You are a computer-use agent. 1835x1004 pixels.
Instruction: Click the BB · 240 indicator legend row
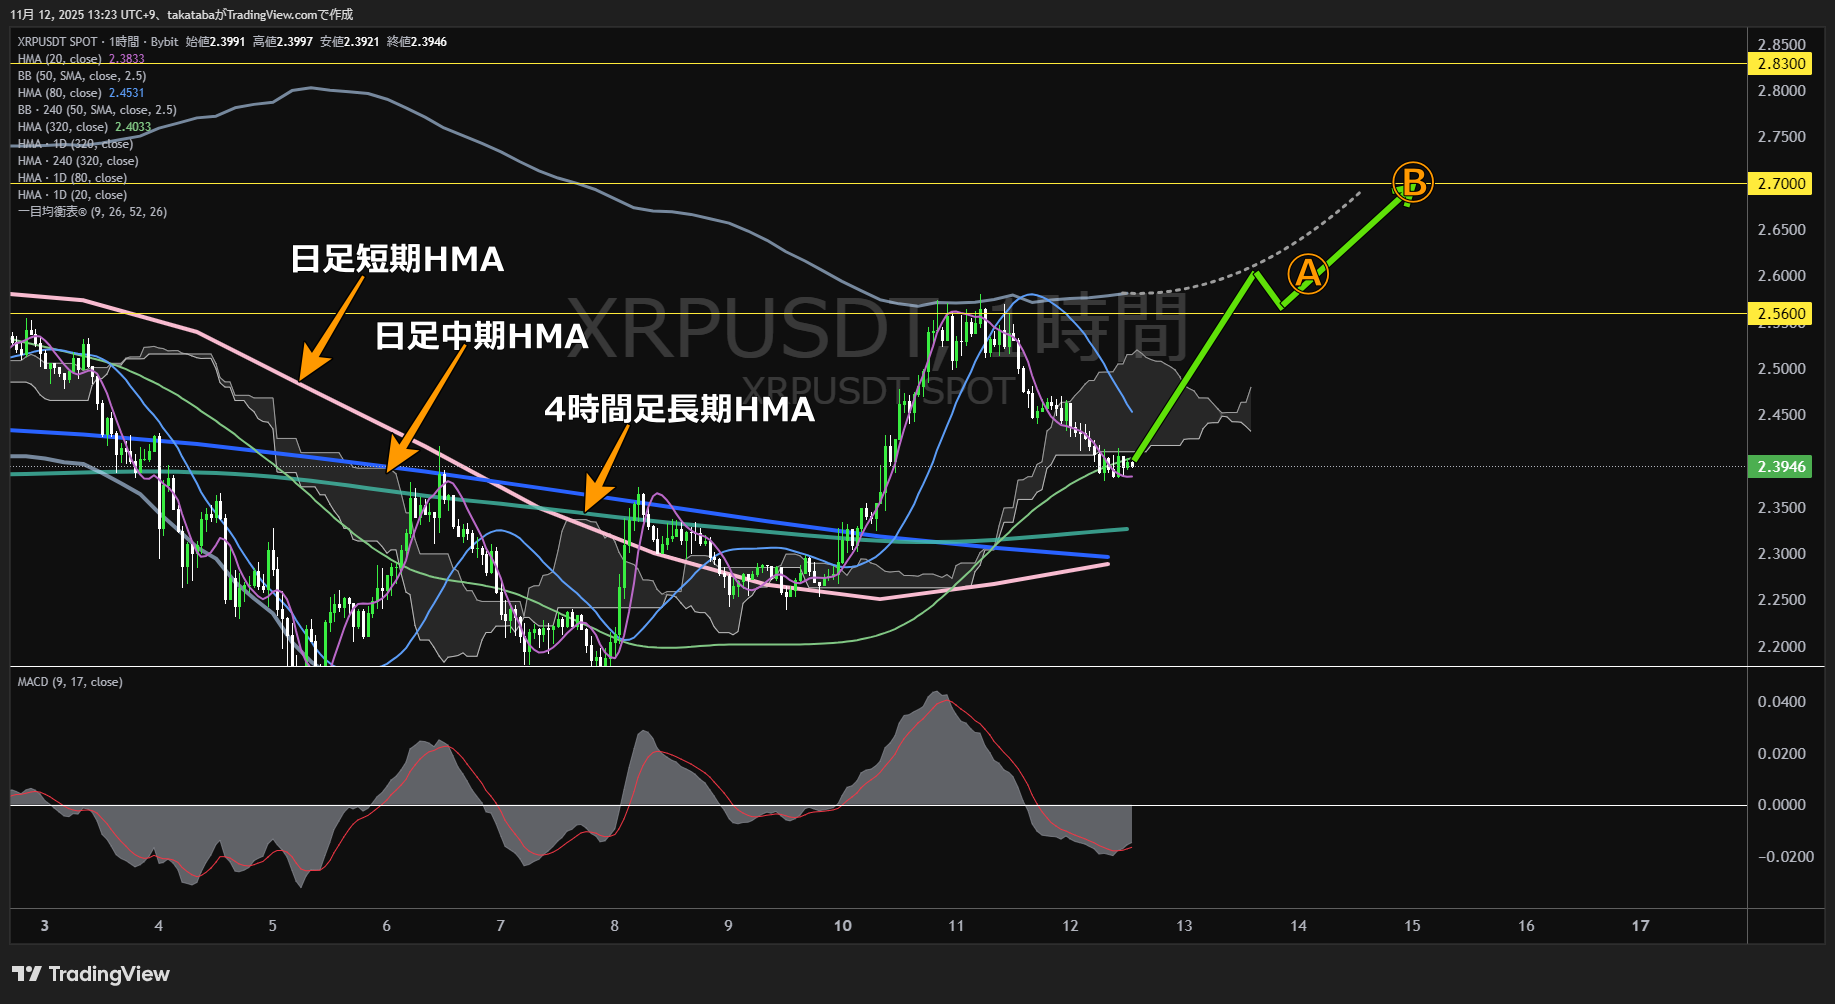97,110
